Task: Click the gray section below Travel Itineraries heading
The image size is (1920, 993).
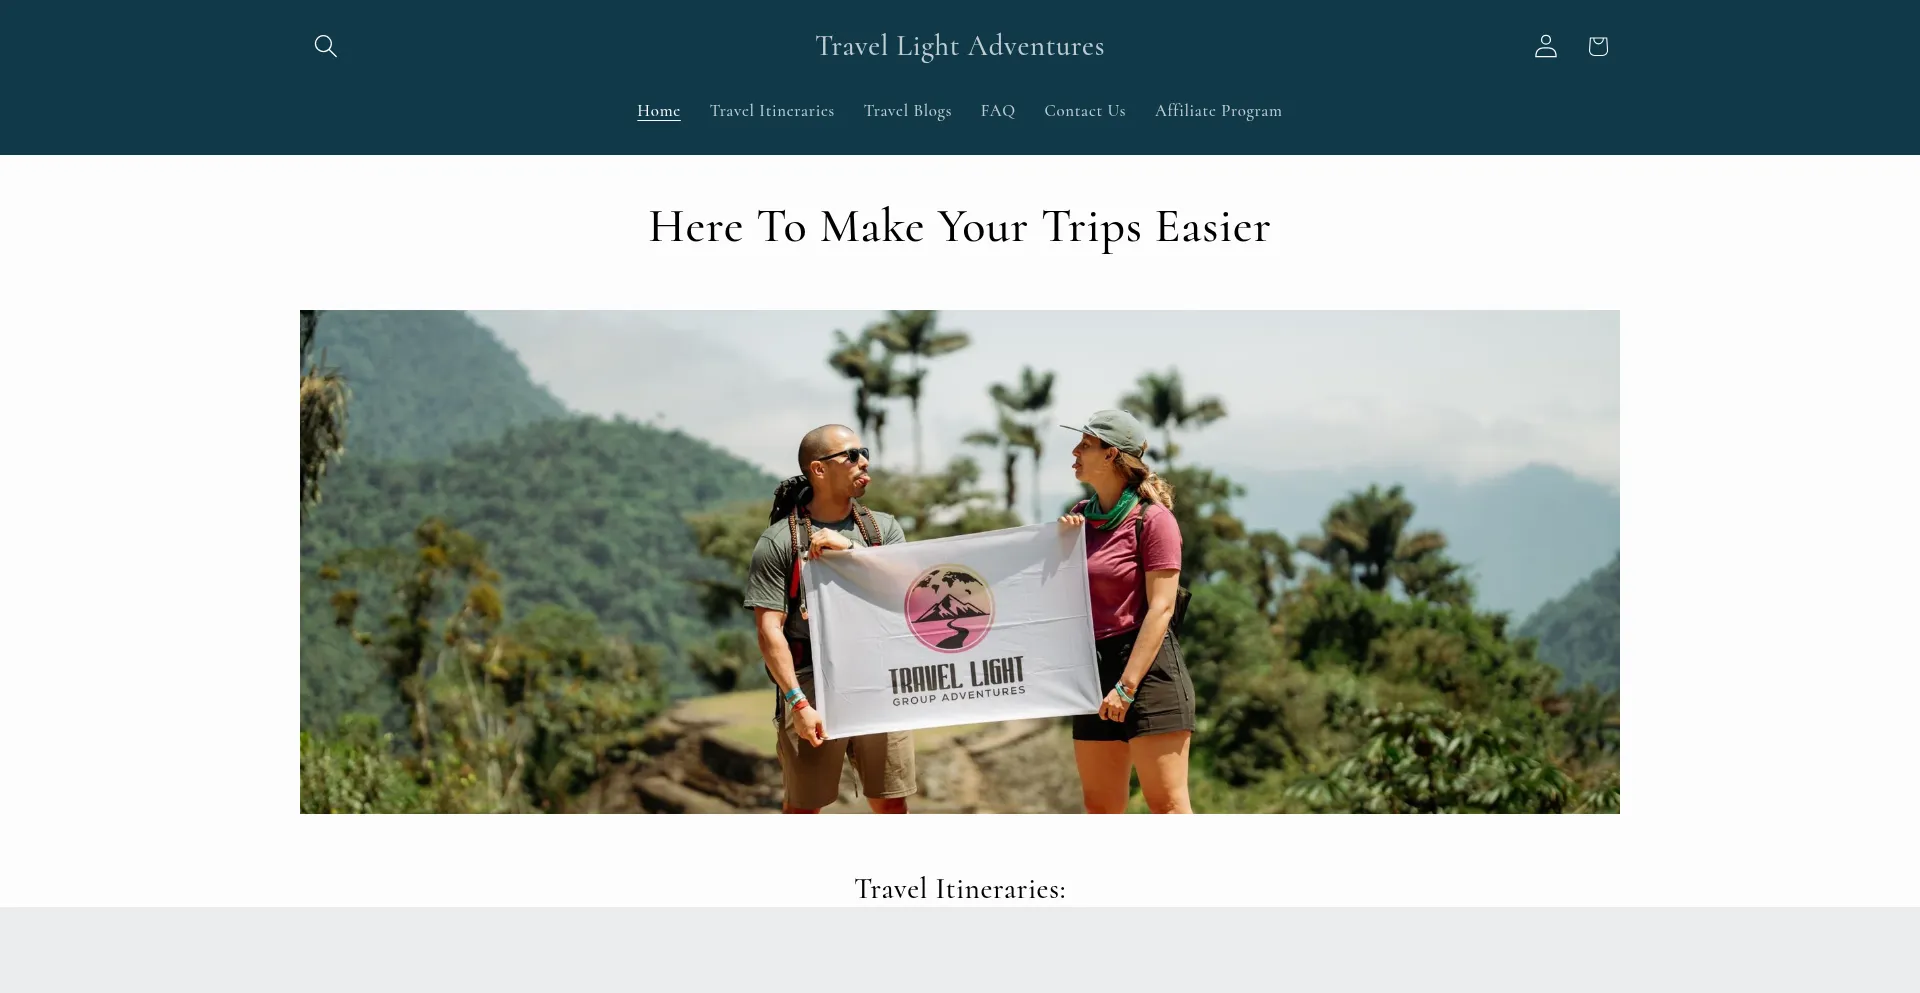Action: click(x=959, y=950)
